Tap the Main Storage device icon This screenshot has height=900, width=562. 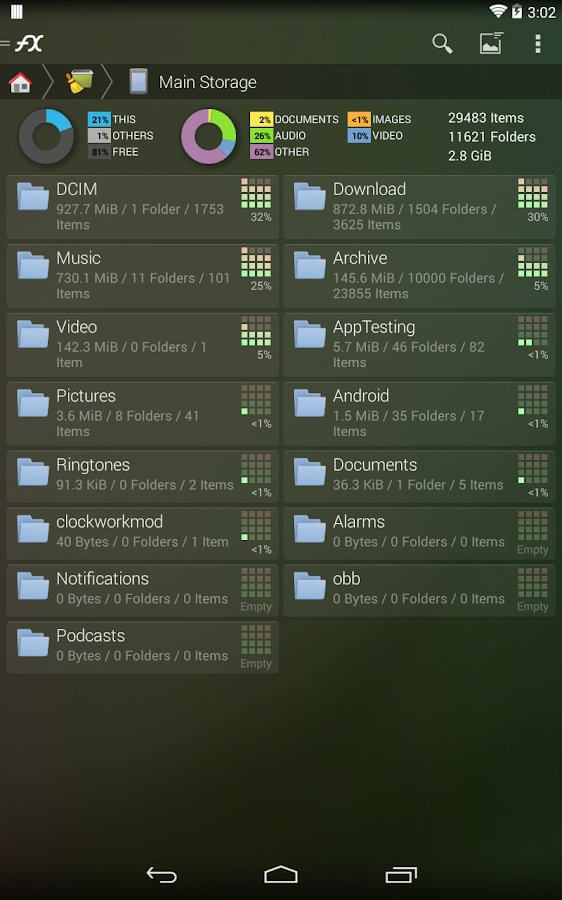point(138,82)
